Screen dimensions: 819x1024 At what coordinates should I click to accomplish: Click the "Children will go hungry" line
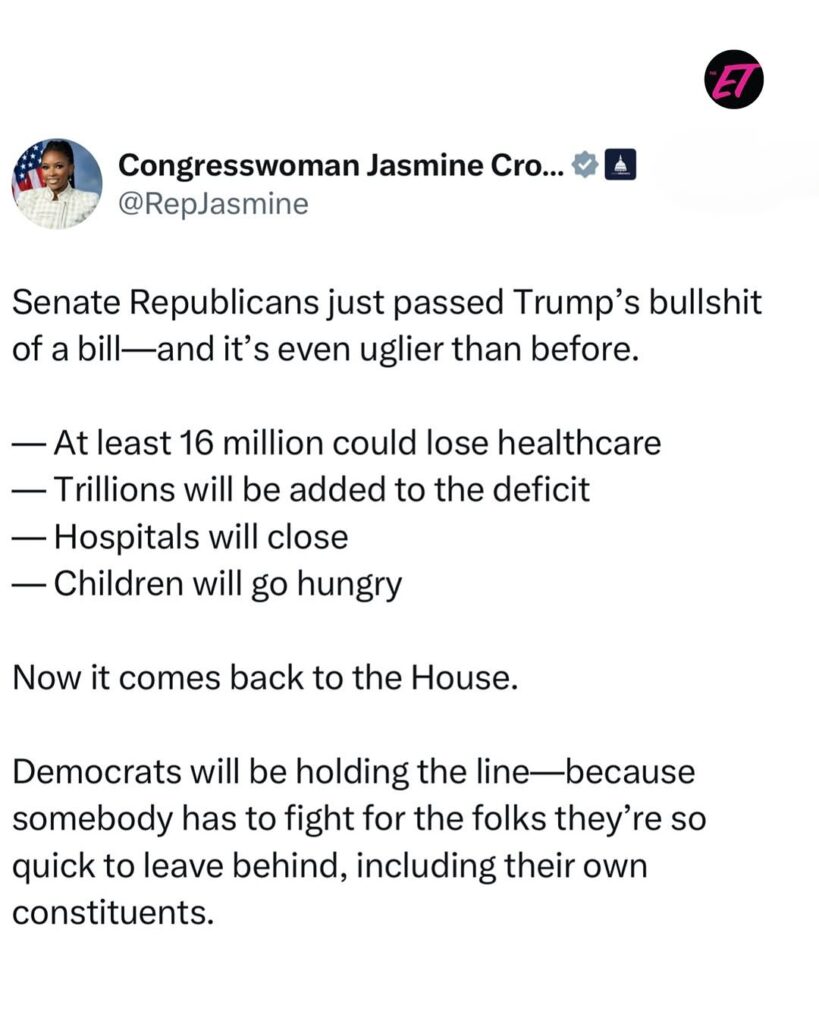coord(227,583)
